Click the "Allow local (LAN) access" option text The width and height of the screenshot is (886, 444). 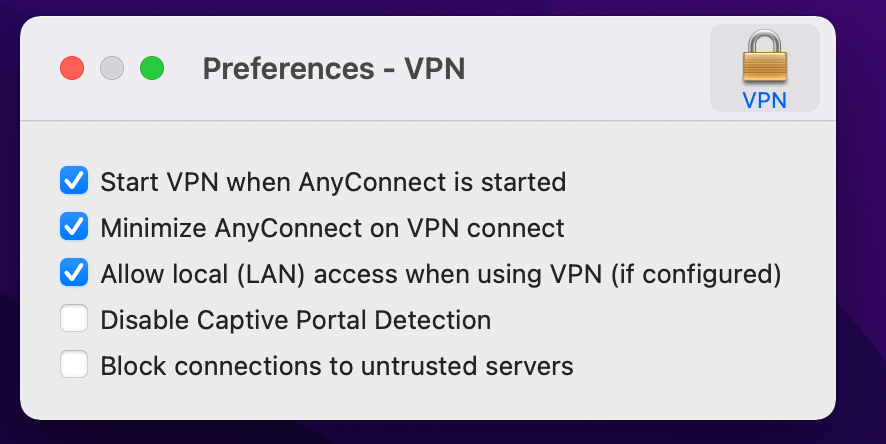tap(440, 274)
